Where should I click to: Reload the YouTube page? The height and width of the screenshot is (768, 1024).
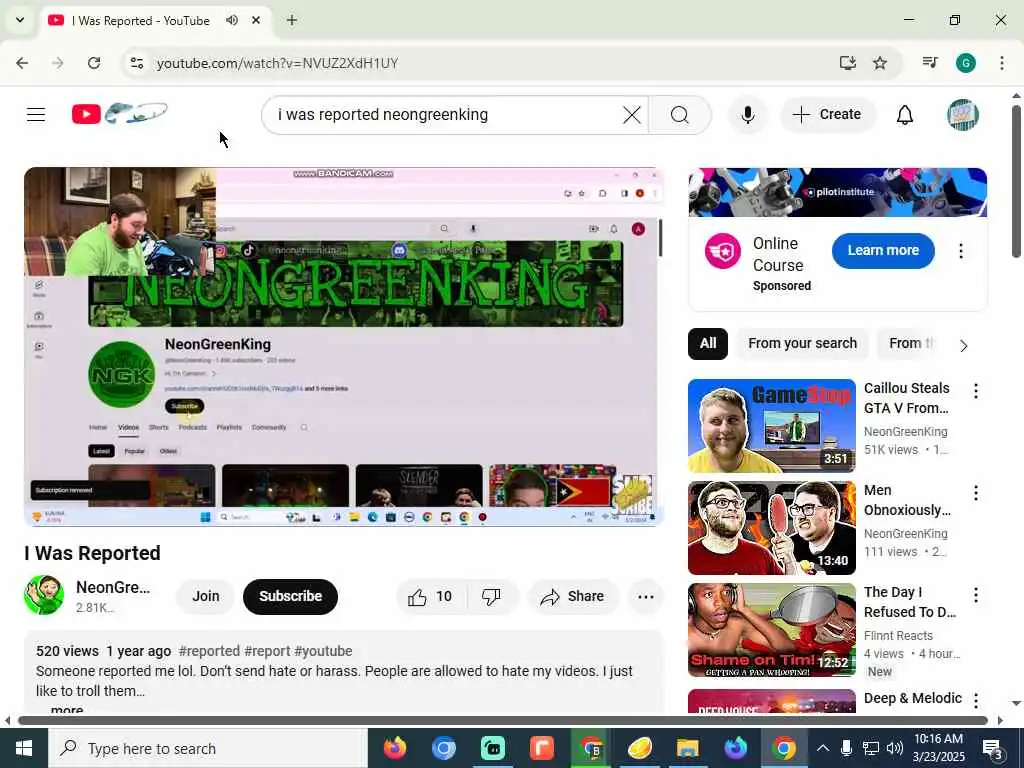(x=94, y=63)
